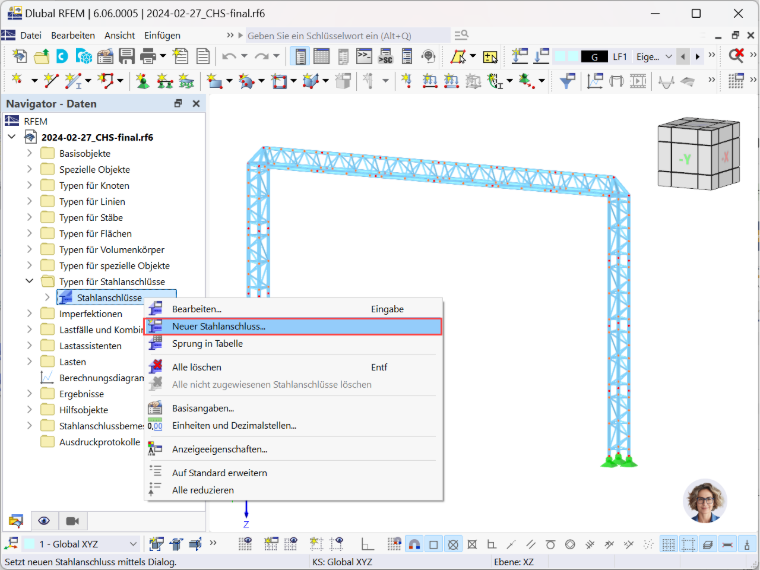Select the new member tool with I-beam
This screenshot has height=570, width=760.
[73, 80]
